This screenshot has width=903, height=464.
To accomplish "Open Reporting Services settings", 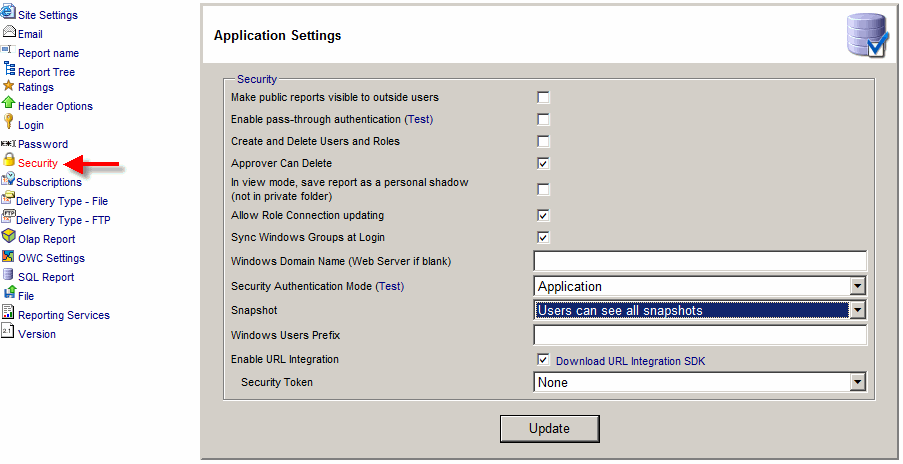I will [x=64, y=315].
